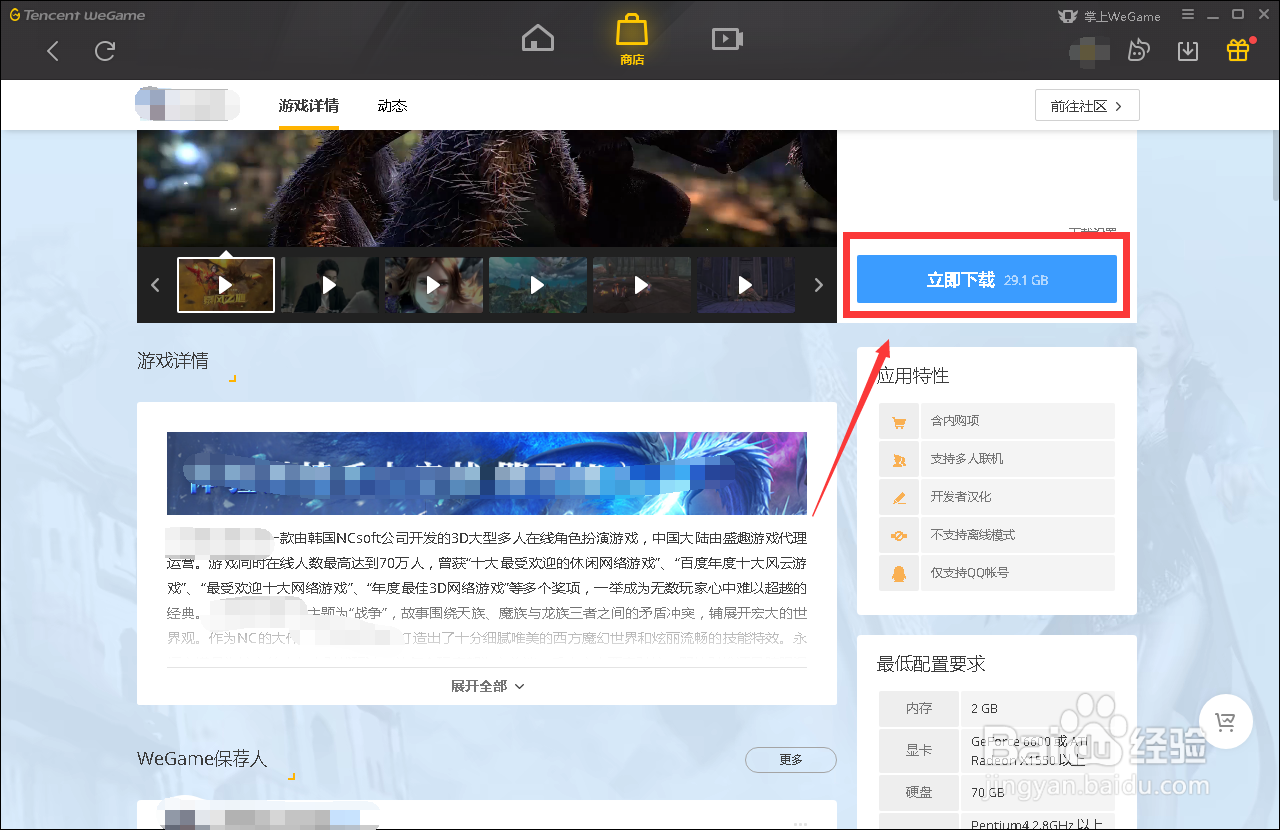
Task: Click the game banner image in details
Action: 487,473
